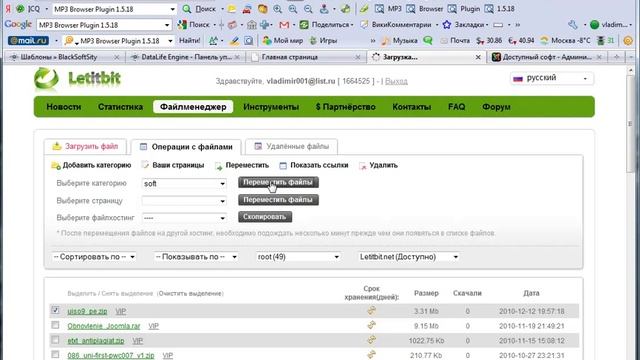Open the Новости menu item
The image size is (640, 360).
coord(64,107)
